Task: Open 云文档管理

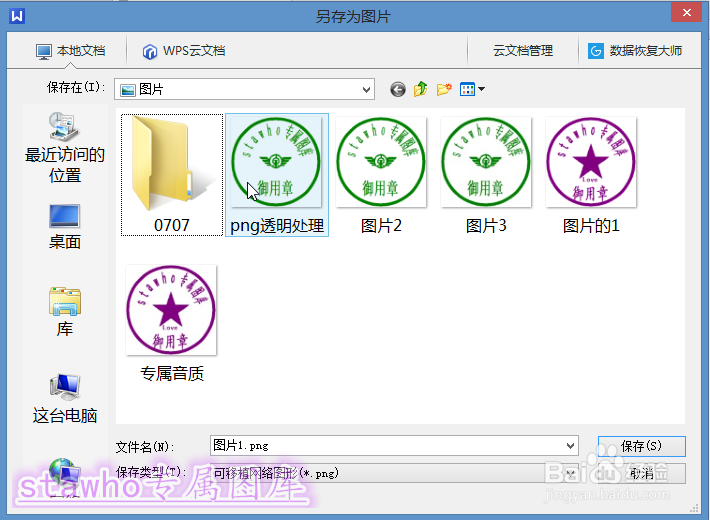Action: coord(523,51)
